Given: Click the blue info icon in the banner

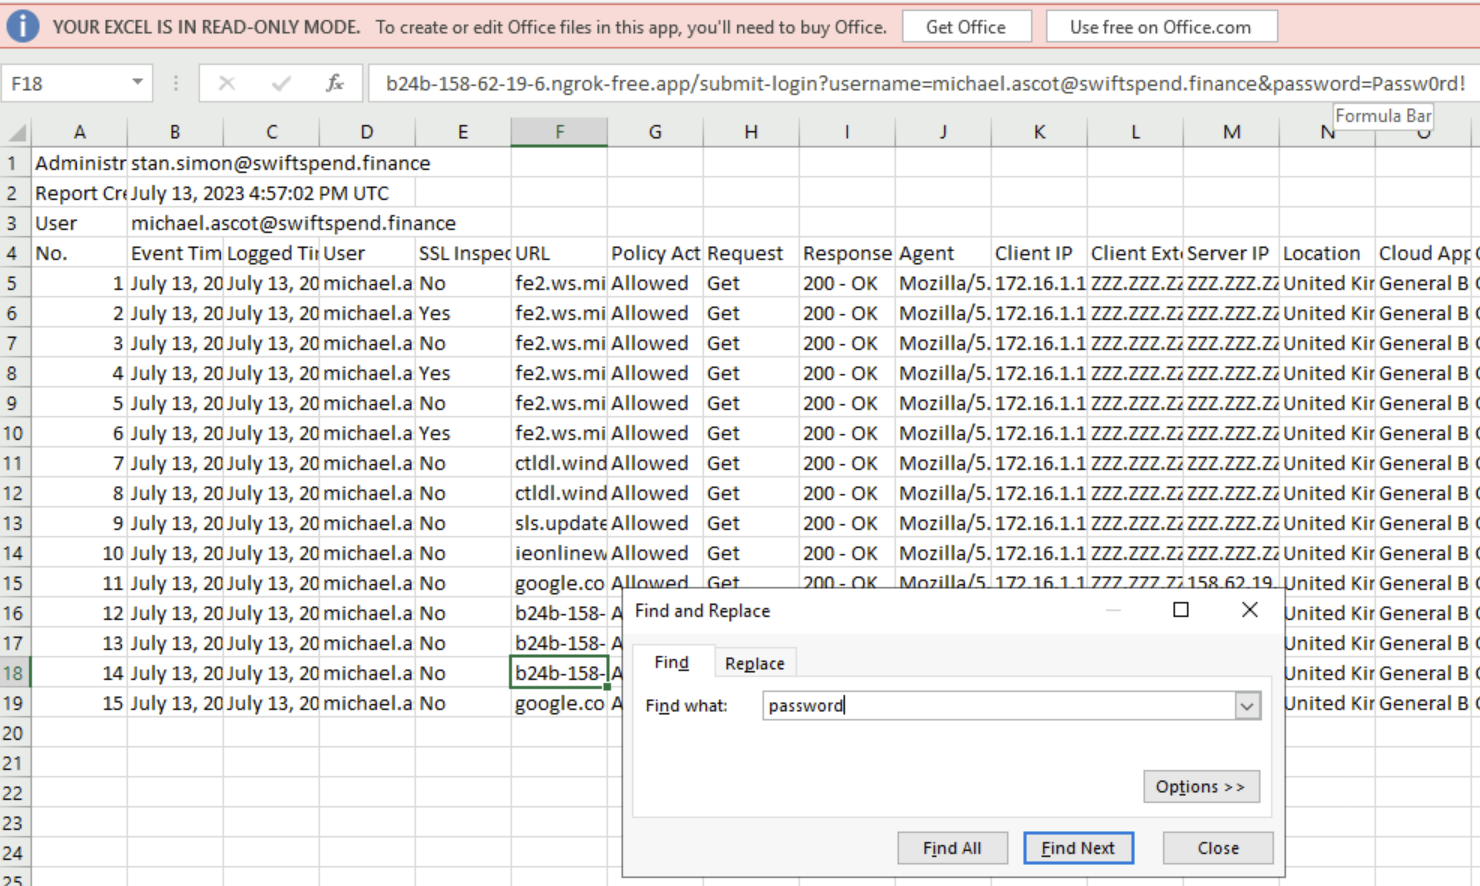Looking at the screenshot, I should (22, 26).
